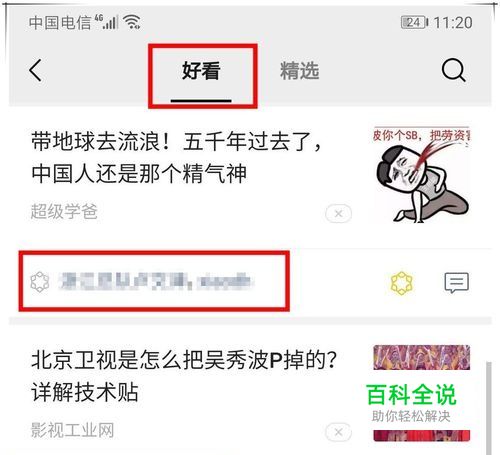500x455 pixels.
Task: Tap the battery indicator icon
Action: point(414,23)
